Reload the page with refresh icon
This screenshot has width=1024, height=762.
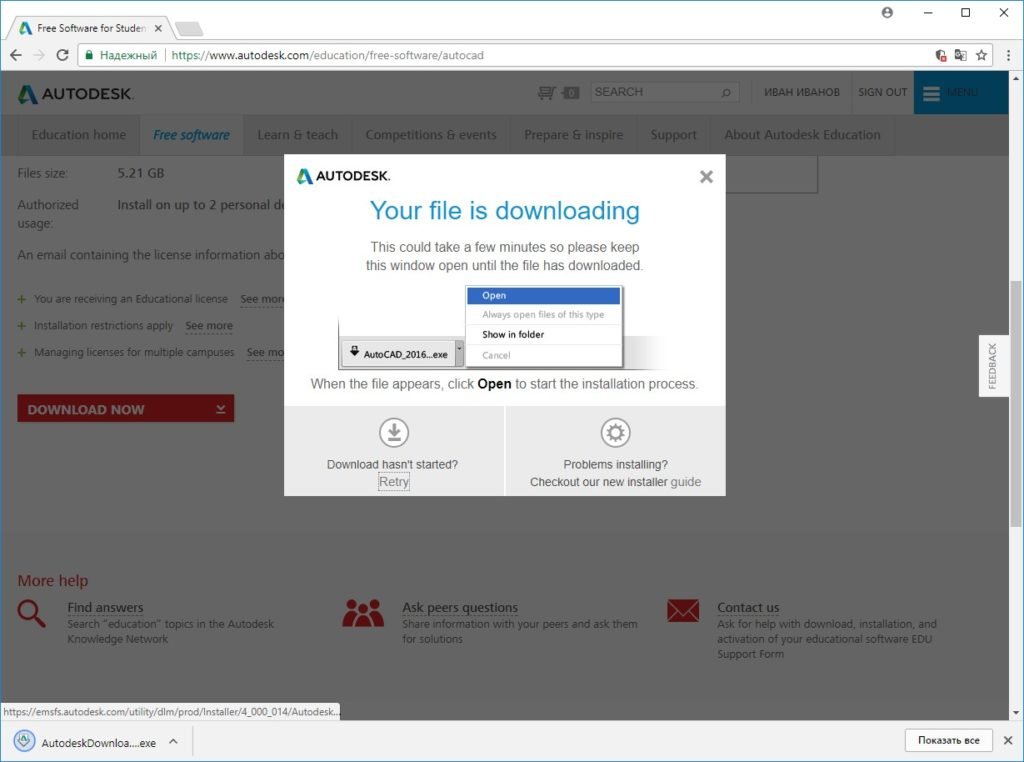point(62,56)
